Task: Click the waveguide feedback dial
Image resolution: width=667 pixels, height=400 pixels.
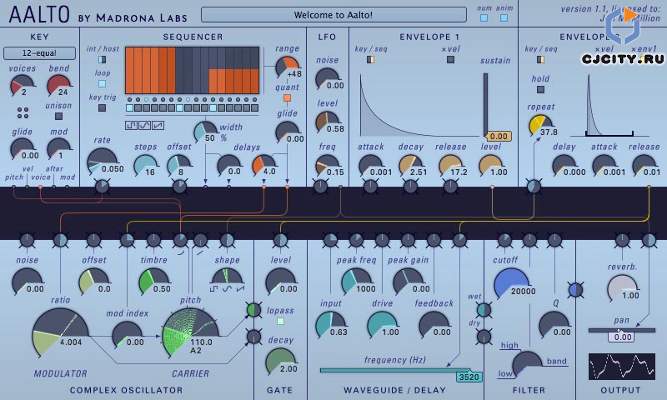Action: click(x=434, y=325)
